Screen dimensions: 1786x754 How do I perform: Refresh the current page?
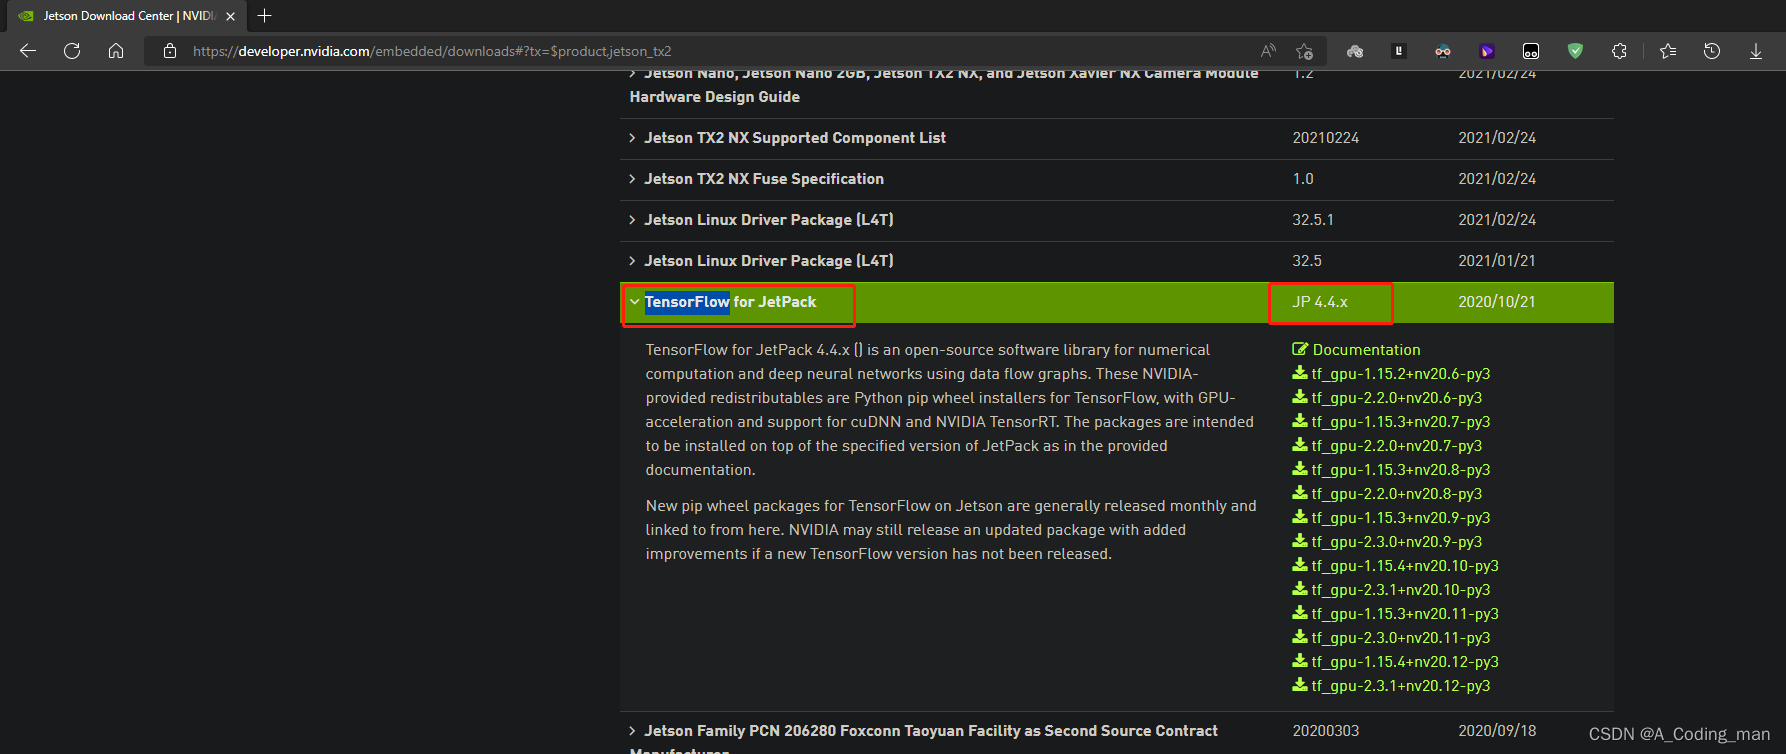[72, 51]
